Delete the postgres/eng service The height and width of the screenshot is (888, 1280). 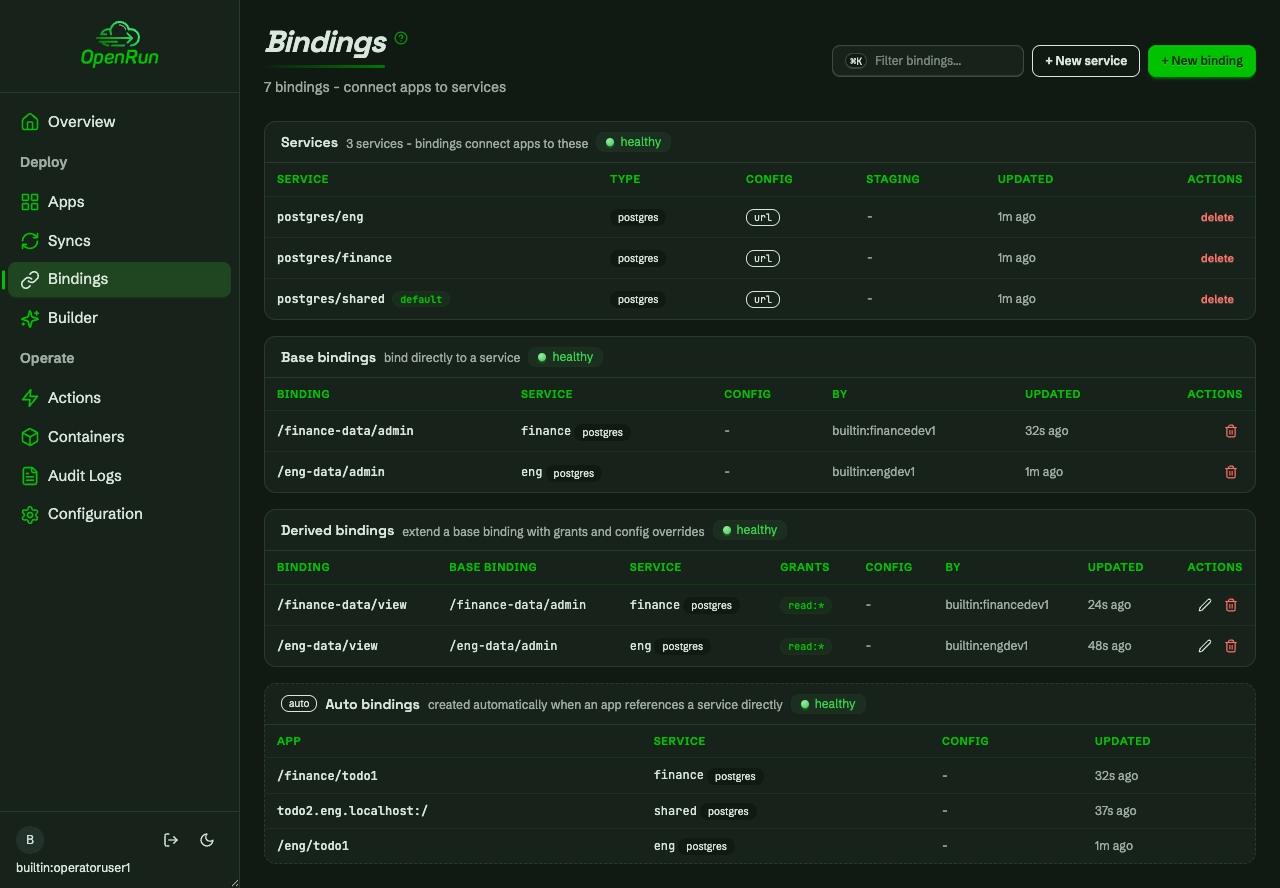[x=1217, y=217]
